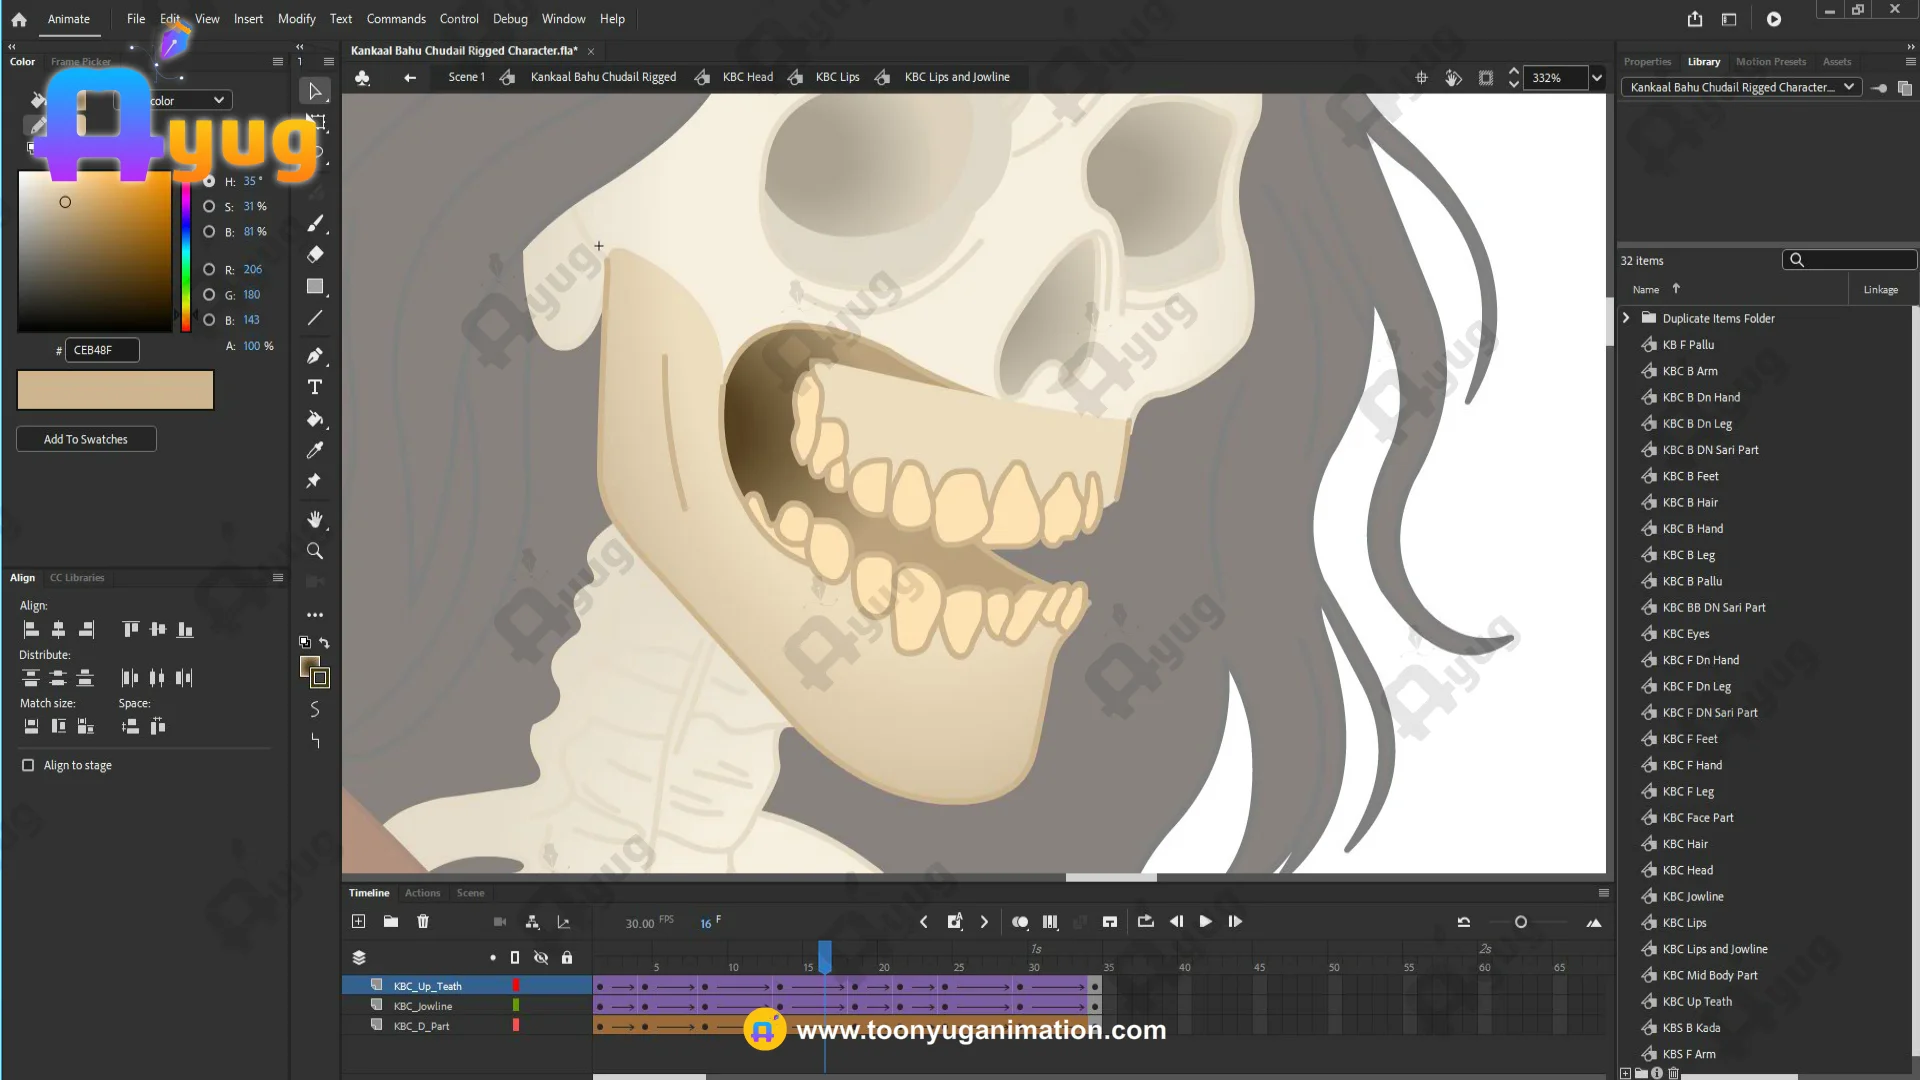Image resolution: width=1920 pixels, height=1080 pixels.
Task: Open the stage zoom percentage dropdown
Action: [1597, 78]
